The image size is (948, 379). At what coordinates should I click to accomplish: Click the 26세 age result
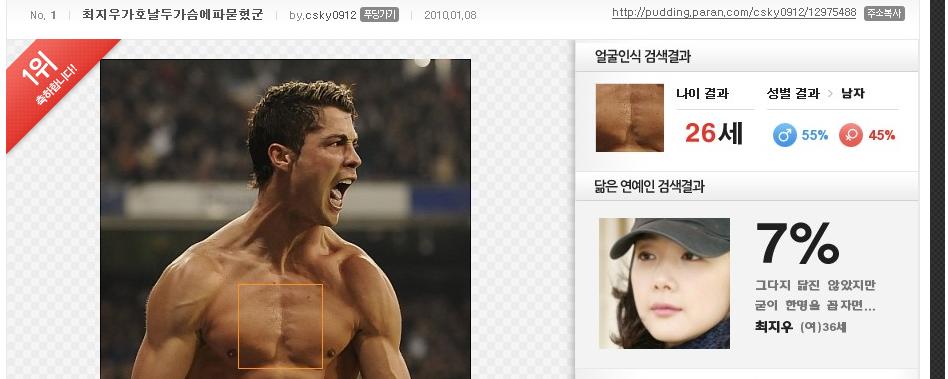pos(713,133)
